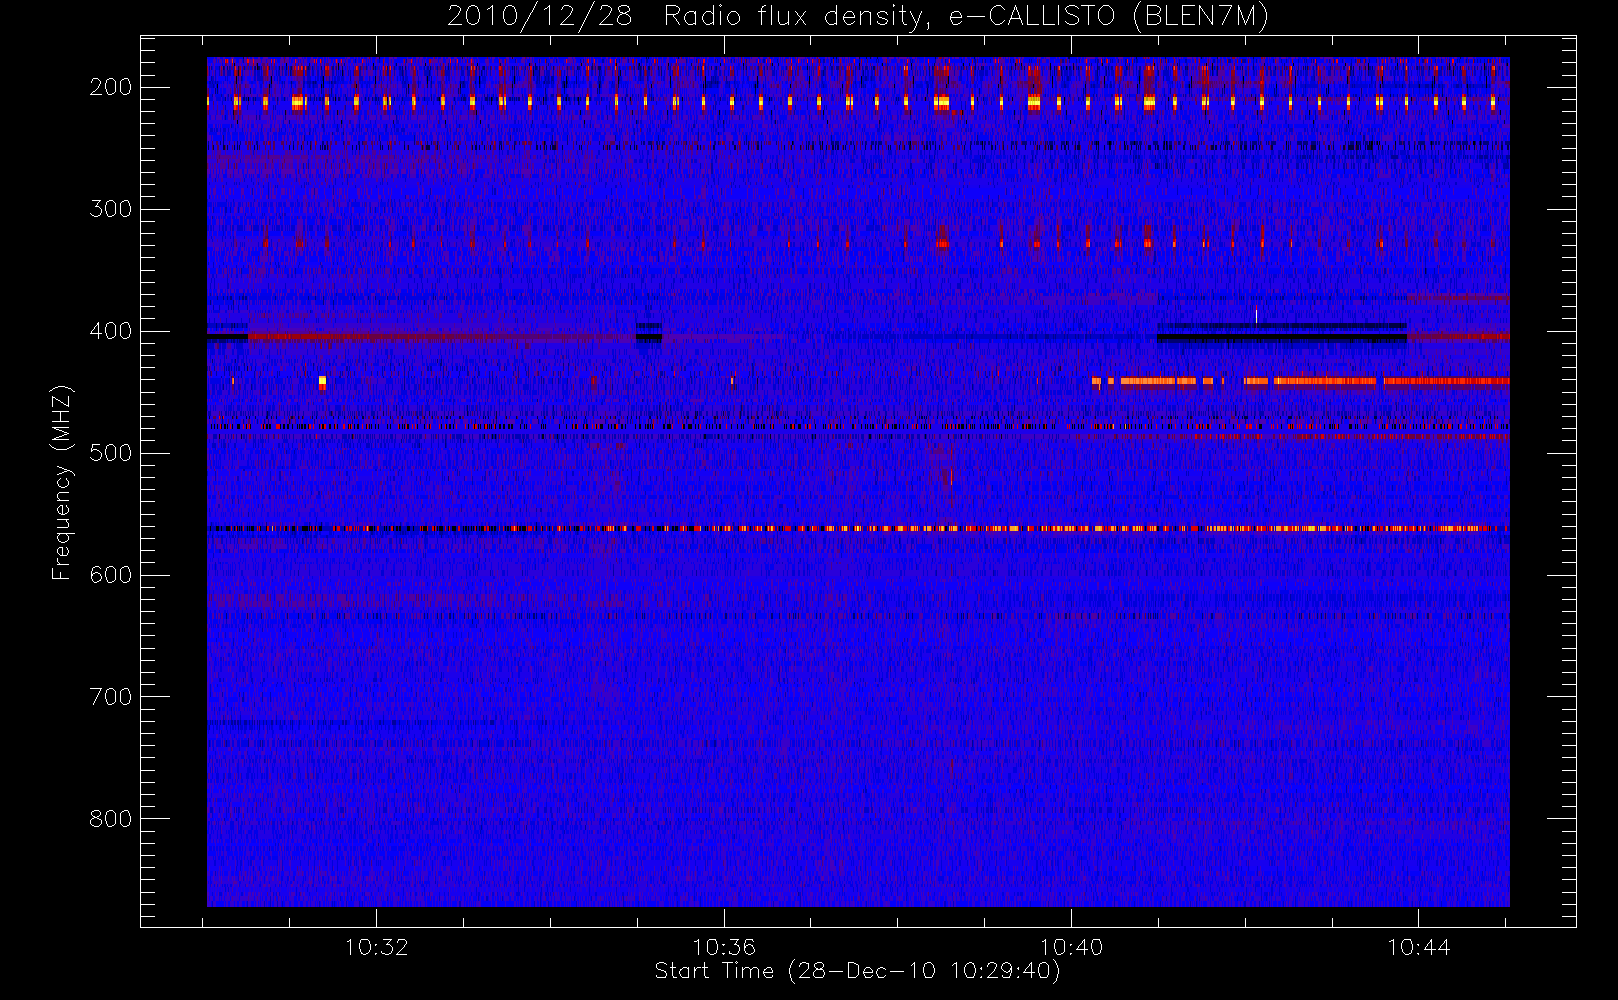Click the bright white burst near 440 MHz
The width and height of the screenshot is (1618, 1000).
point(322,381)
